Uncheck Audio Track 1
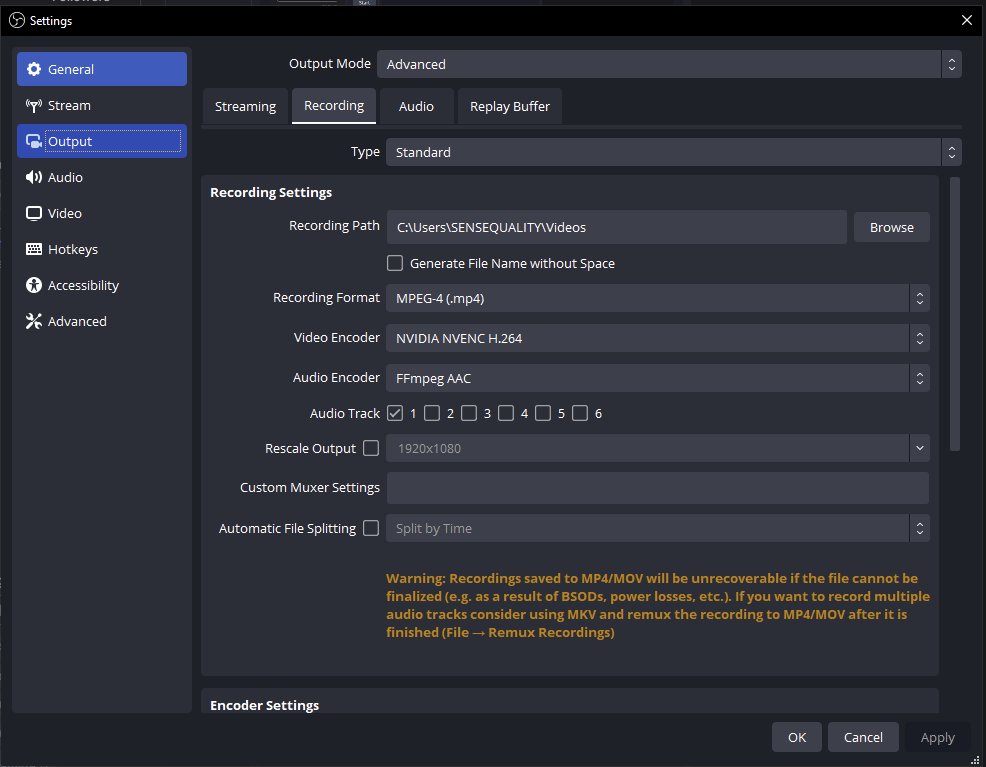The image size is (986, 767). tap(395, 413)
